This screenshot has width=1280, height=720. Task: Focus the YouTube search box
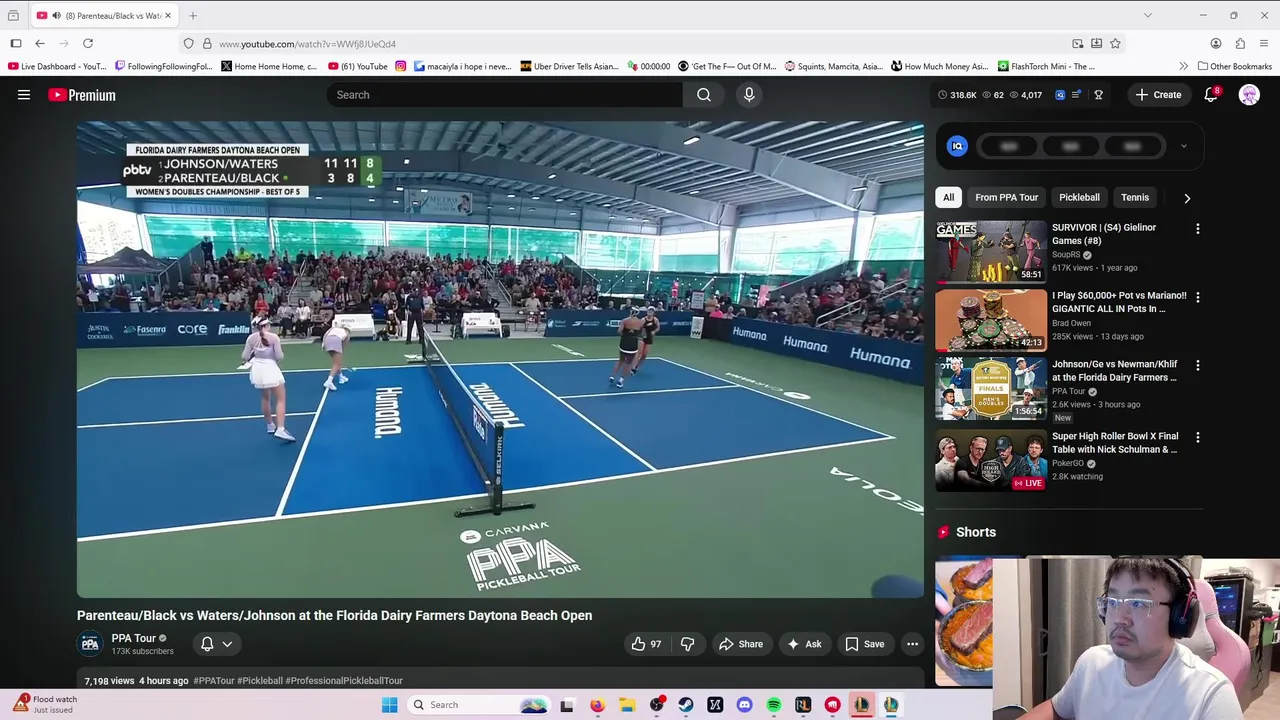tap(505, 95)
